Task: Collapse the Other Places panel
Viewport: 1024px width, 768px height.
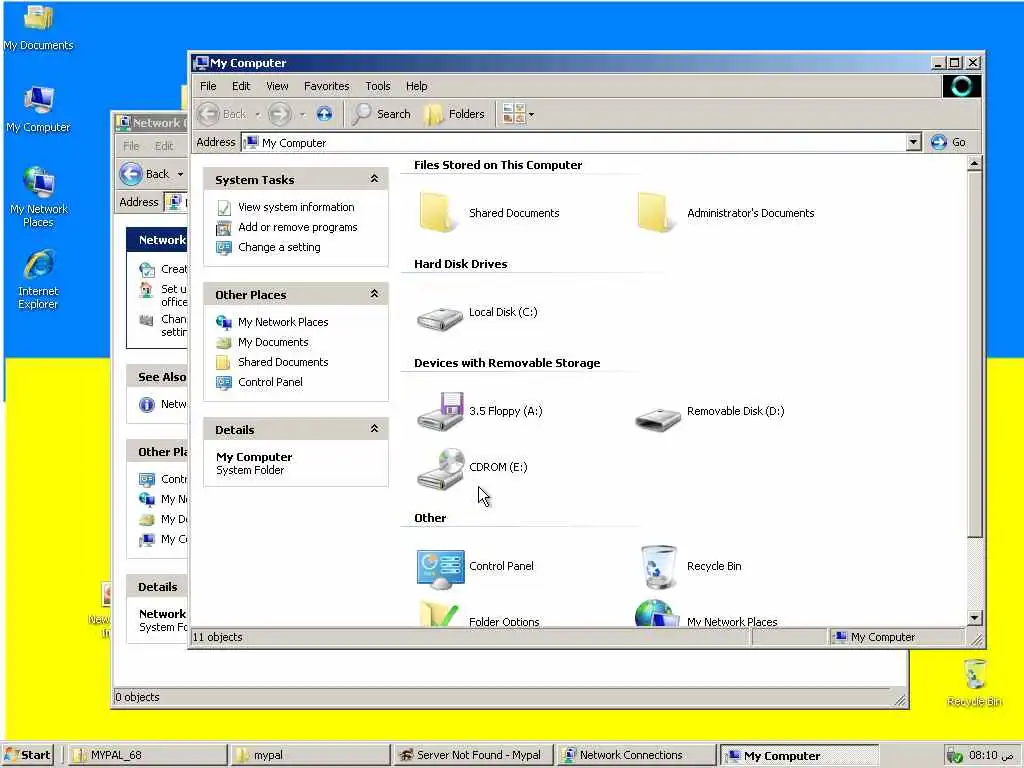Action: tap(374, 294)
